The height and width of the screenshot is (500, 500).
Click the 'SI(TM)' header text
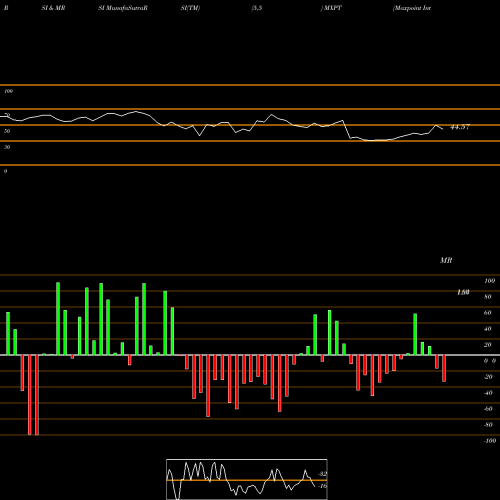click(x=190, y=8)
